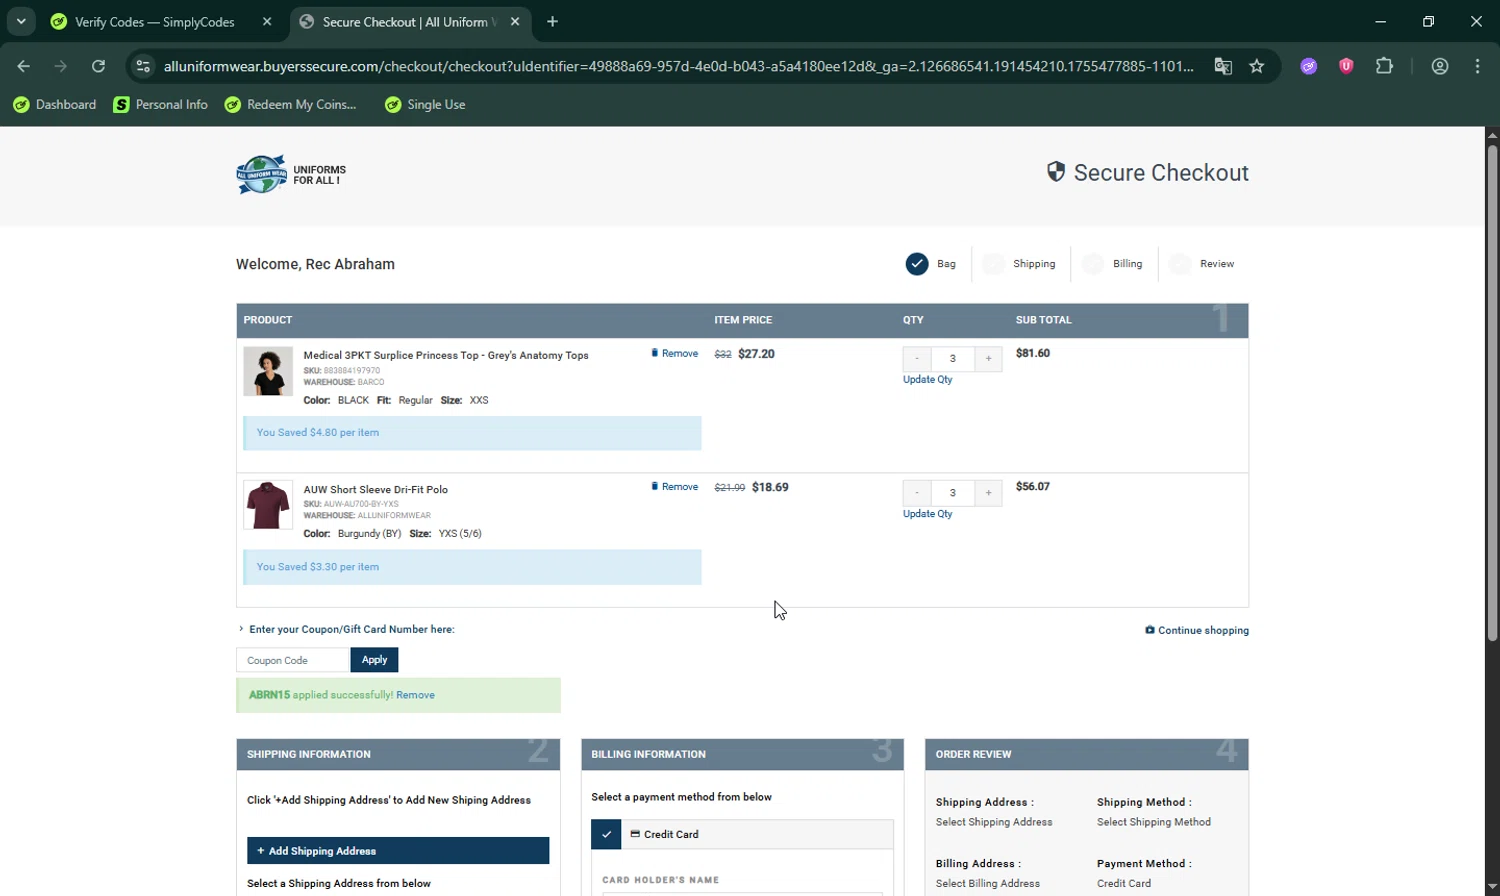The width and height of the screenshot is (1500, 896).
Task: Select the Billing checkout step
Action: [x=1112, y=264]
